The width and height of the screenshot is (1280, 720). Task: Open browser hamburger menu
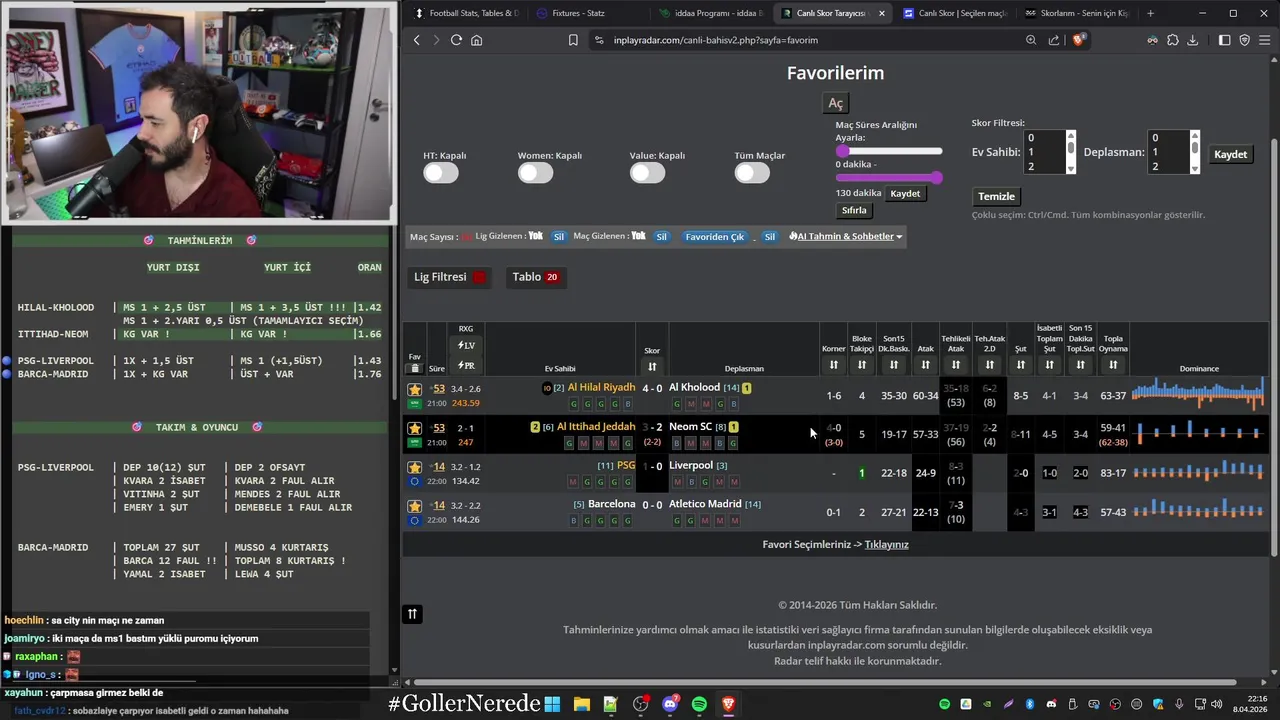(x=1265, y=40)
